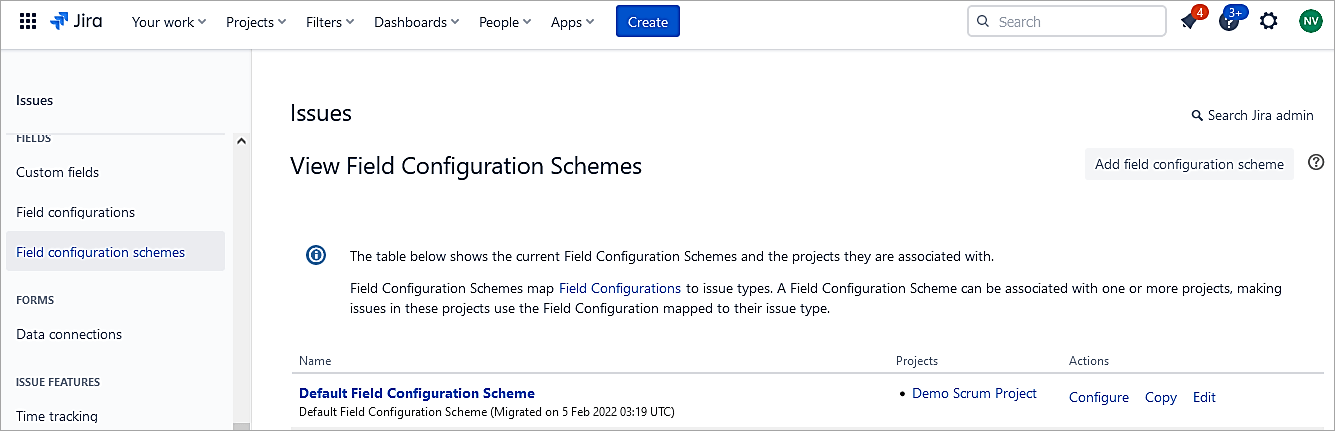The height and width of the screenshot is (431, 1335).
Task: Expand the Projects dropdown menu
Action: point(255,22)
